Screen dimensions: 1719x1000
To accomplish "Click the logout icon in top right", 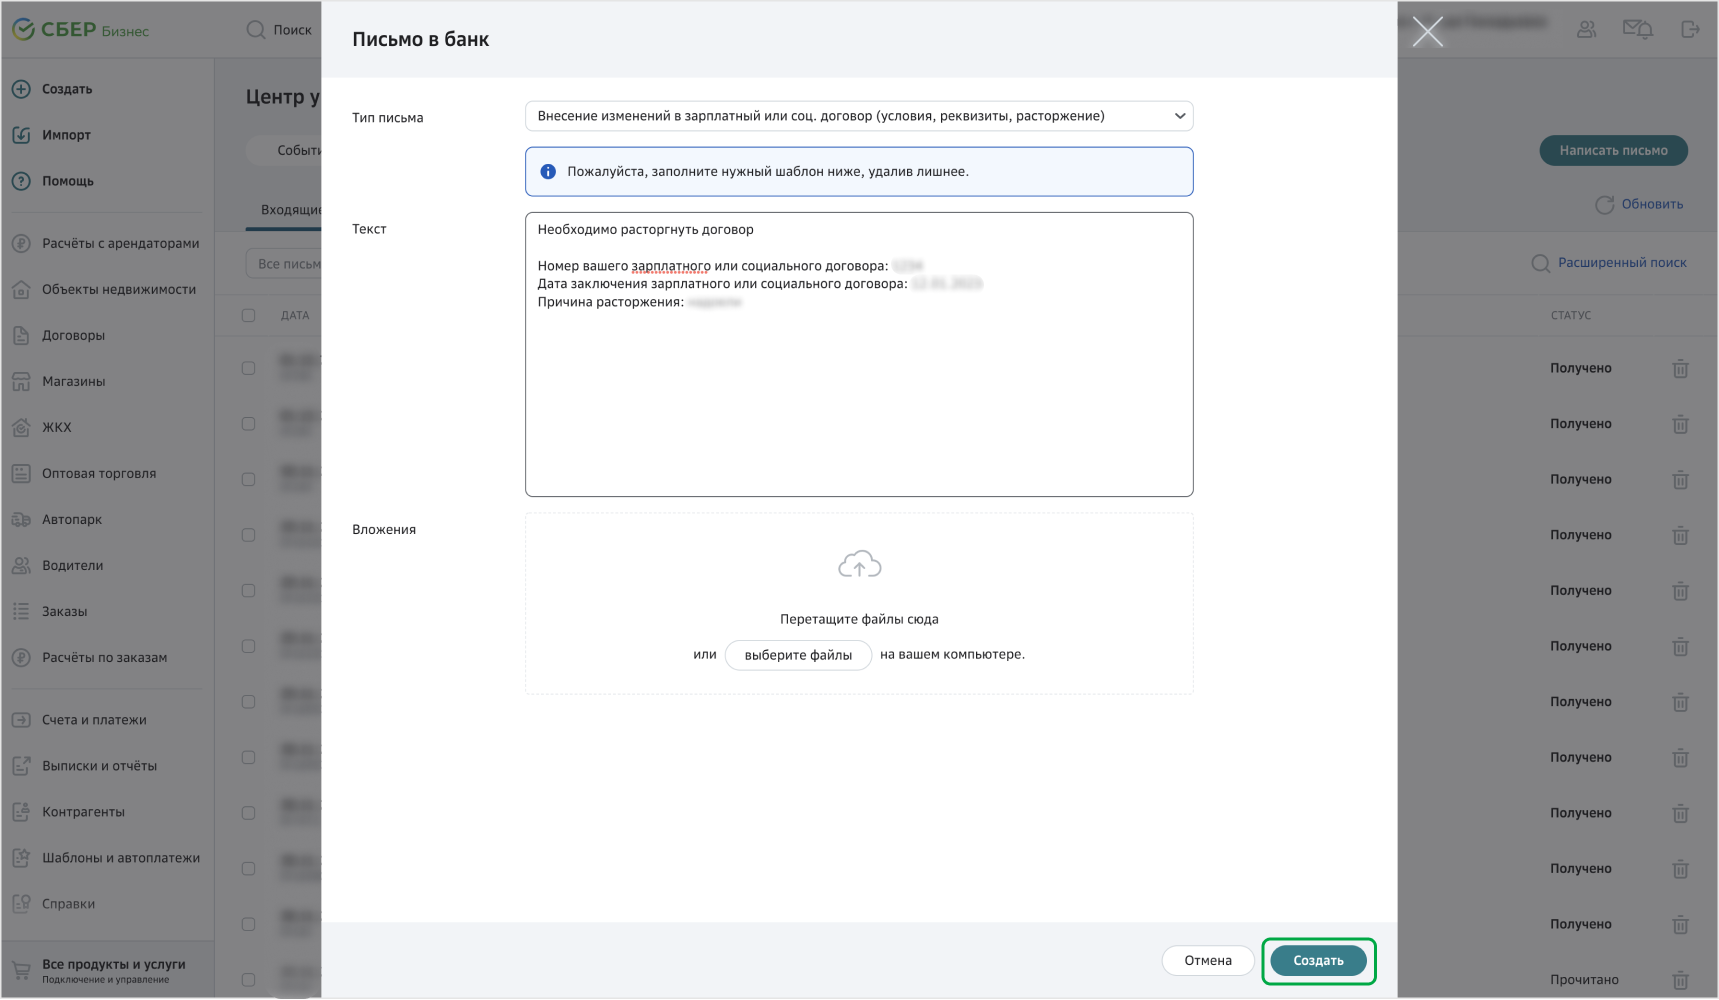I will (1690, 30).
